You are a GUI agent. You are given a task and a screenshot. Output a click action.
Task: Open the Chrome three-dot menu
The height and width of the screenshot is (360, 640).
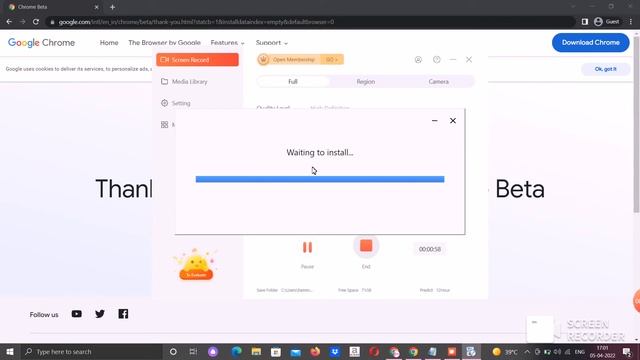pos(631,22)
